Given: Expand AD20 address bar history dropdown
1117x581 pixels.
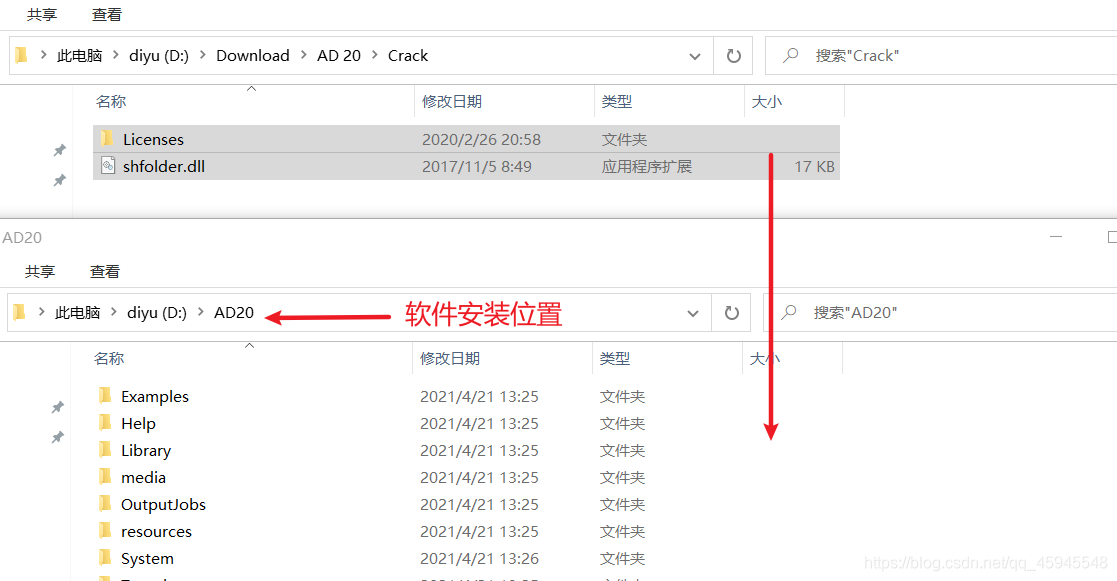Looking at the screenshot, I should tap(693, 313).
